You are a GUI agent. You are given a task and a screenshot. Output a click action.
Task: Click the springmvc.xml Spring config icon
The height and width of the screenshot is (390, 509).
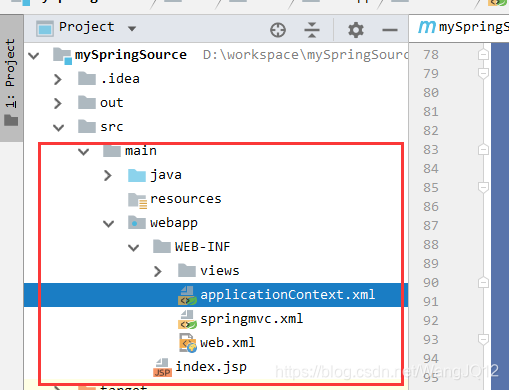[187, 320]
